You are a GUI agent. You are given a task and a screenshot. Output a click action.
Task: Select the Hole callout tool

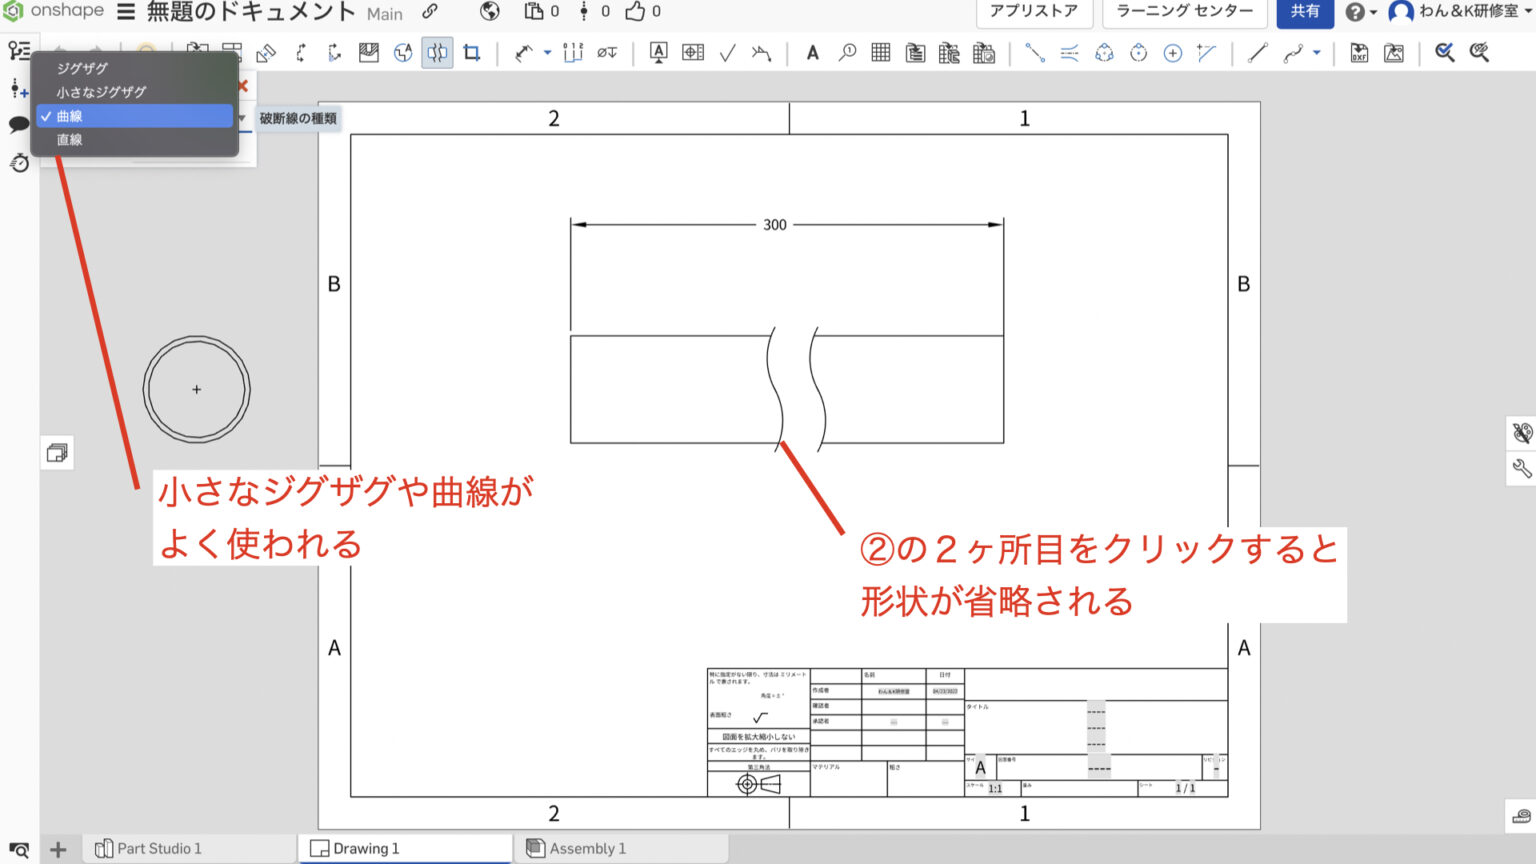[x=607, y=53]
